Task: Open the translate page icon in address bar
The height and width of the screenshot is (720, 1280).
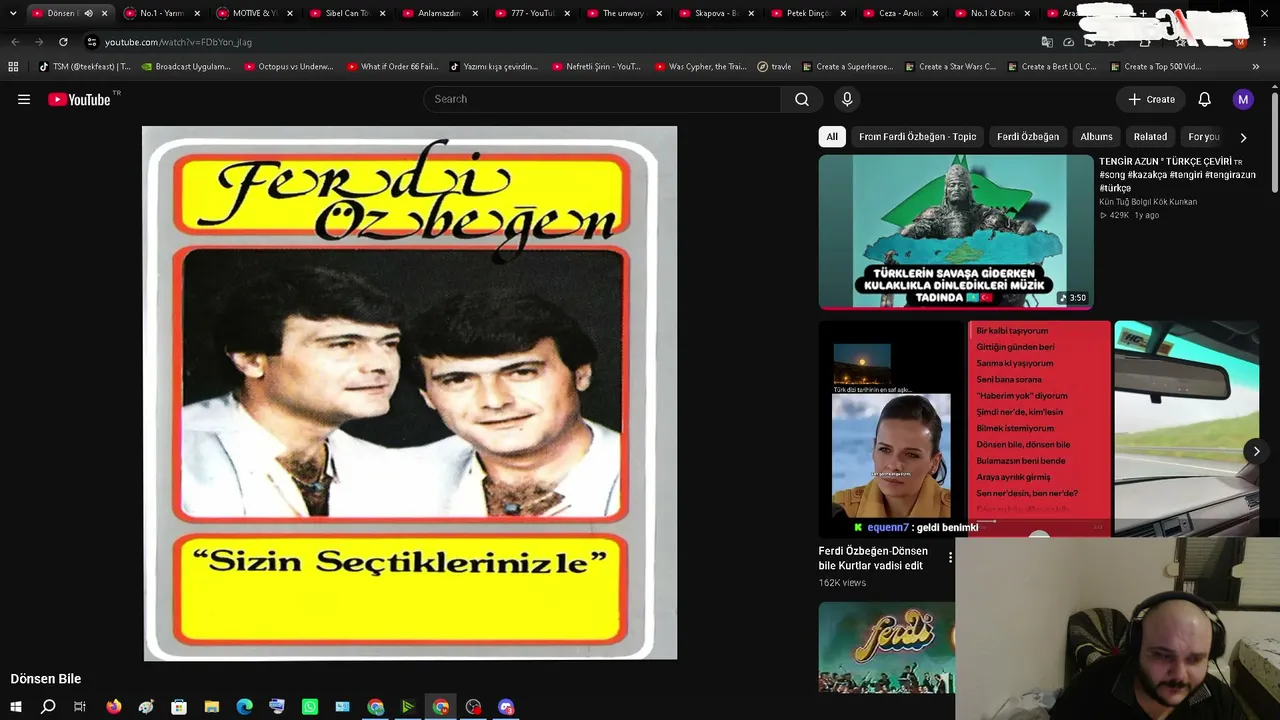Action: (1047, 42)
